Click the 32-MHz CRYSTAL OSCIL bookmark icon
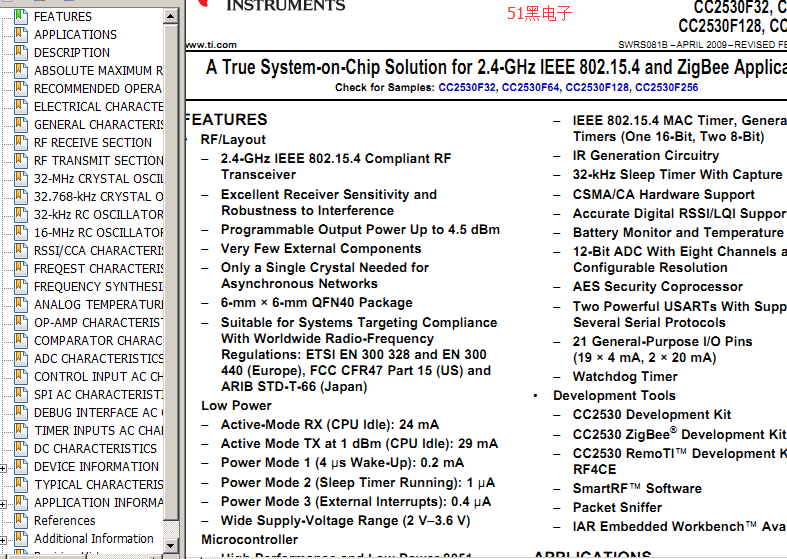The image size is (787, 559). 21,179
